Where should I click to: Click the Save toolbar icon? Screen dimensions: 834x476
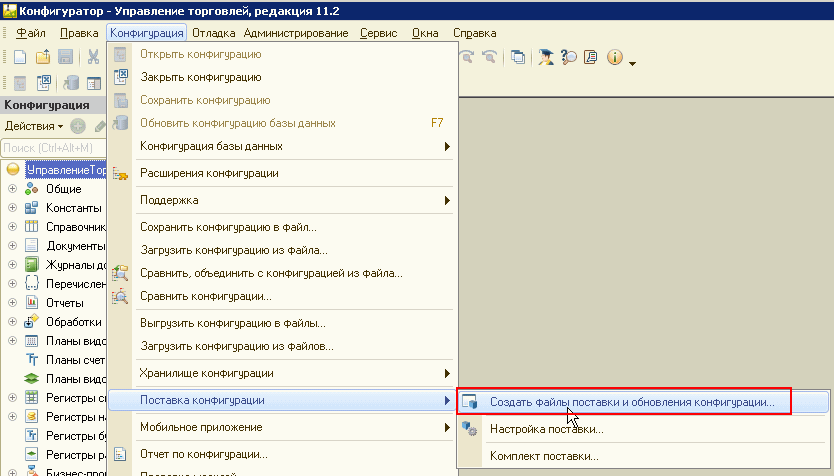65,57
